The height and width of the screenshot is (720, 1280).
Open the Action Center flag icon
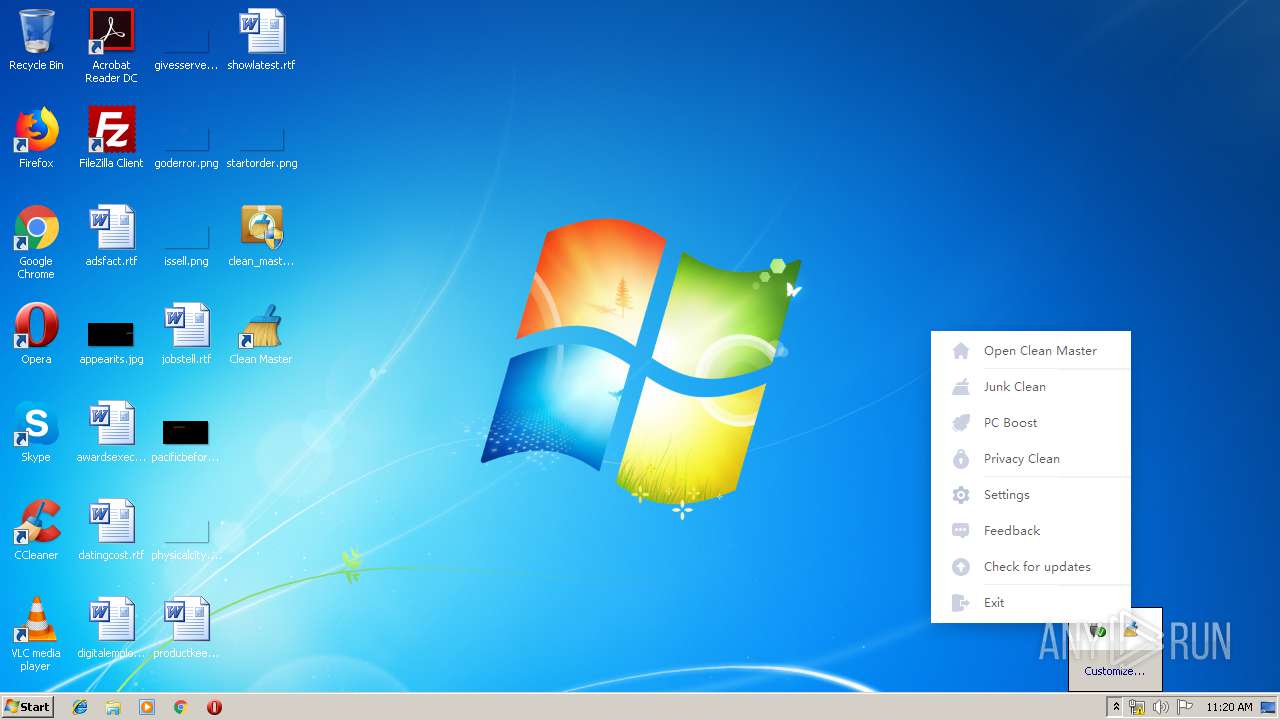[1185, 707]
